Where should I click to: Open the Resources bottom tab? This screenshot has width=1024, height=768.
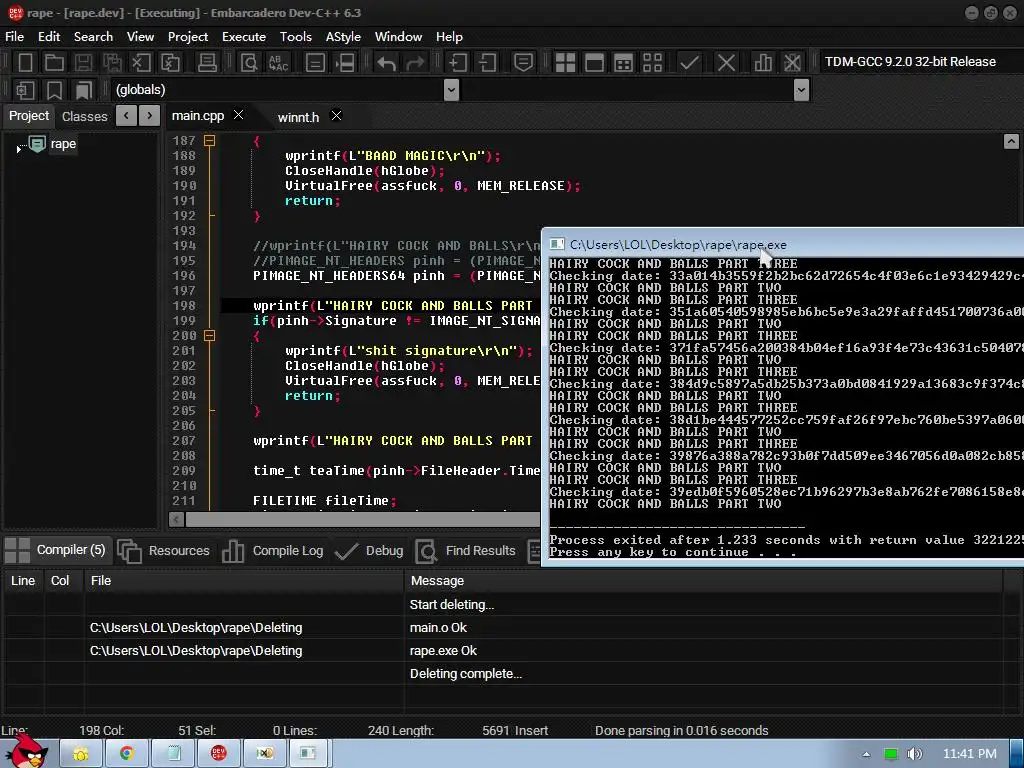coord(164,551)
